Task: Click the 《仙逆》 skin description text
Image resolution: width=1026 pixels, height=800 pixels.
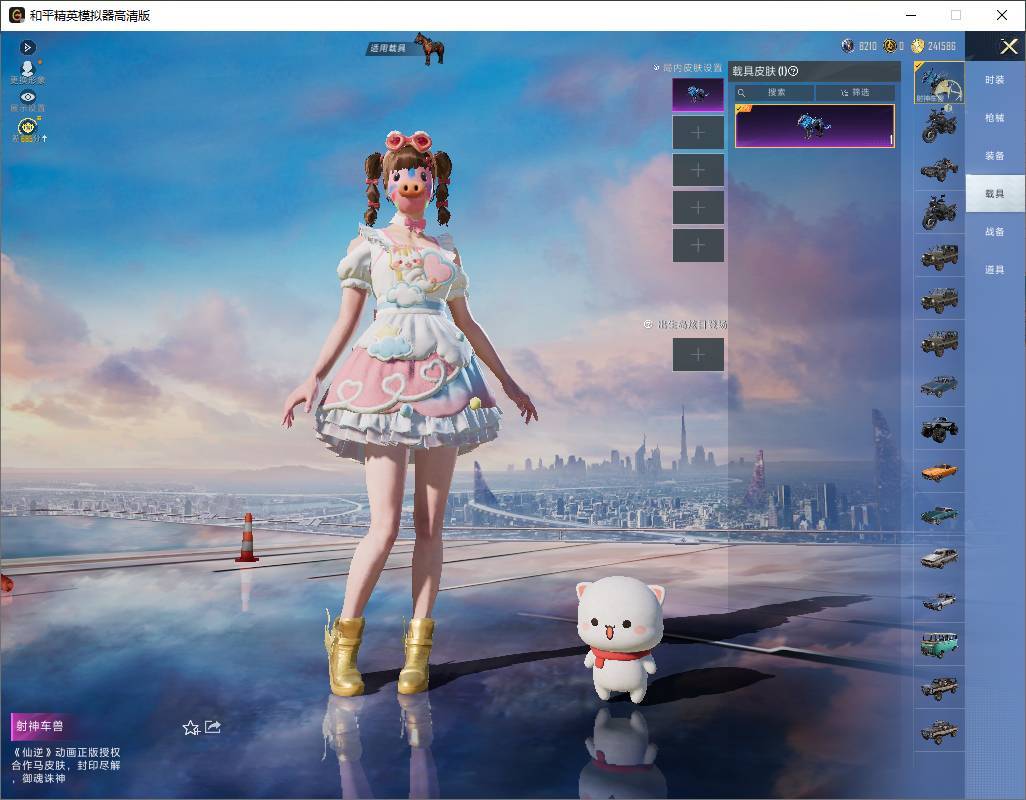Action: click(65, 765)
